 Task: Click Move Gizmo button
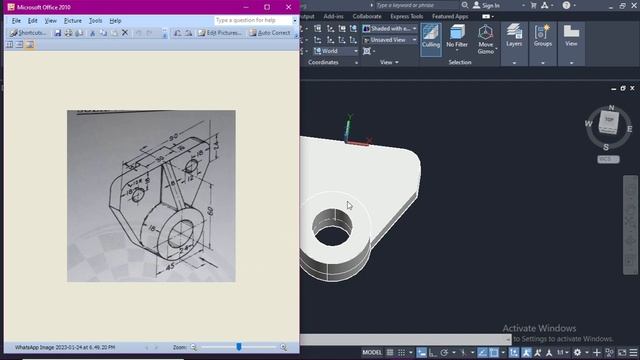pos(485,39)
